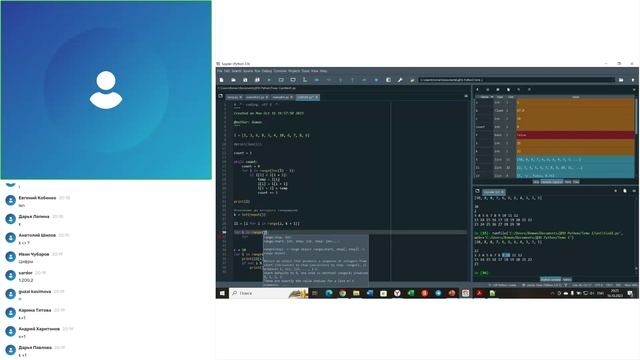Save data icon in Variable explorer toolbar

(488, 89)
